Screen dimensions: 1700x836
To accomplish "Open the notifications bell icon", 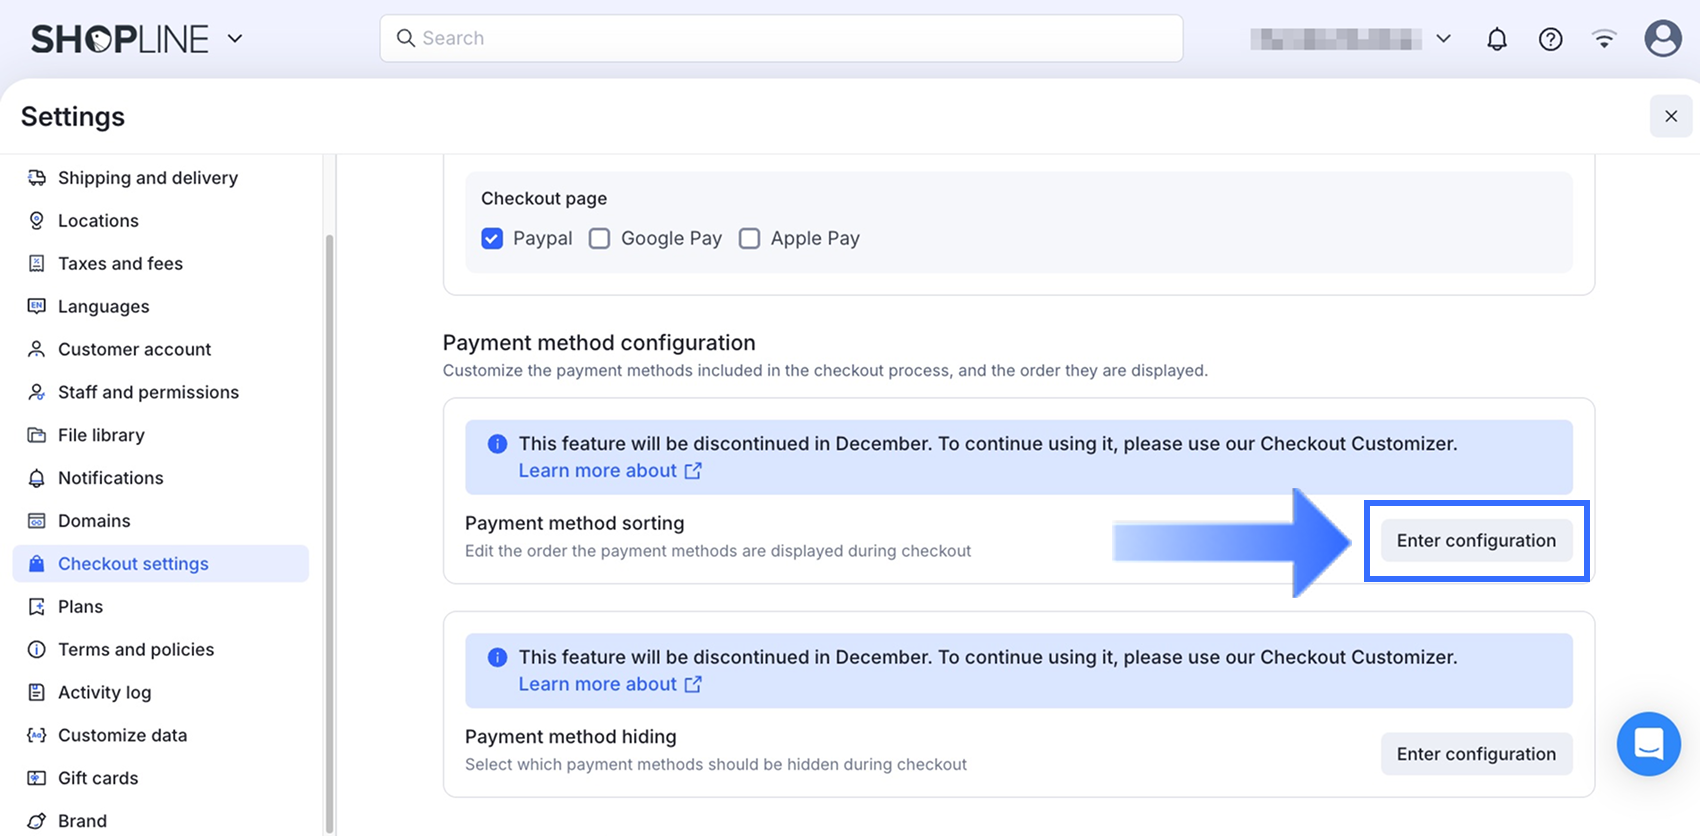I will [x=1496, y=39].
